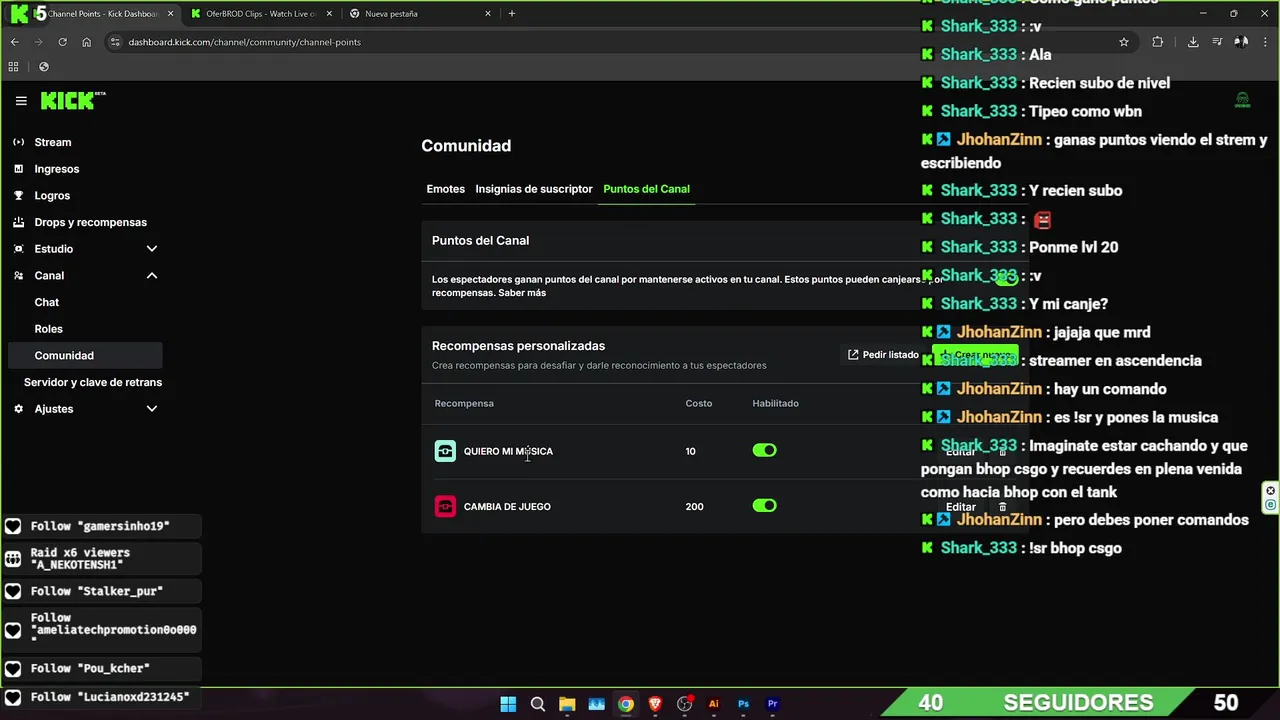Click the Costo column header
This screenshot has height=720, width=1280.
pos(699,403)
